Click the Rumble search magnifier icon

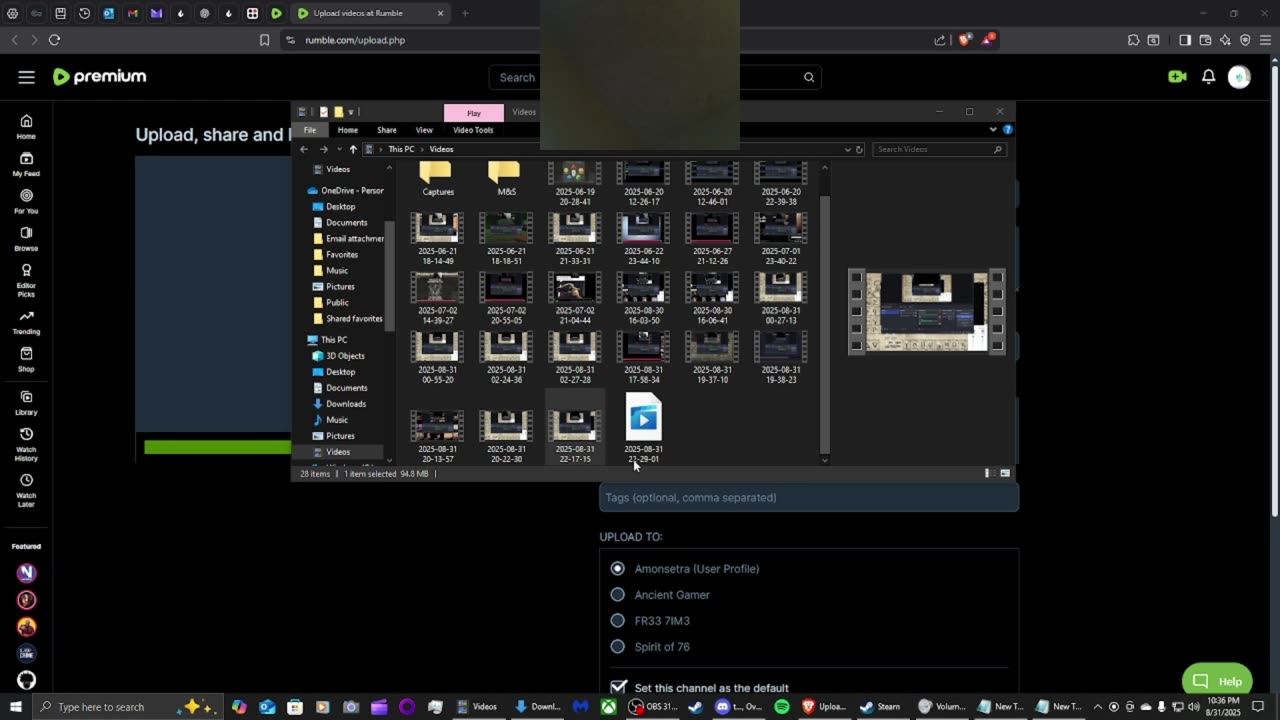click(809, 77)
